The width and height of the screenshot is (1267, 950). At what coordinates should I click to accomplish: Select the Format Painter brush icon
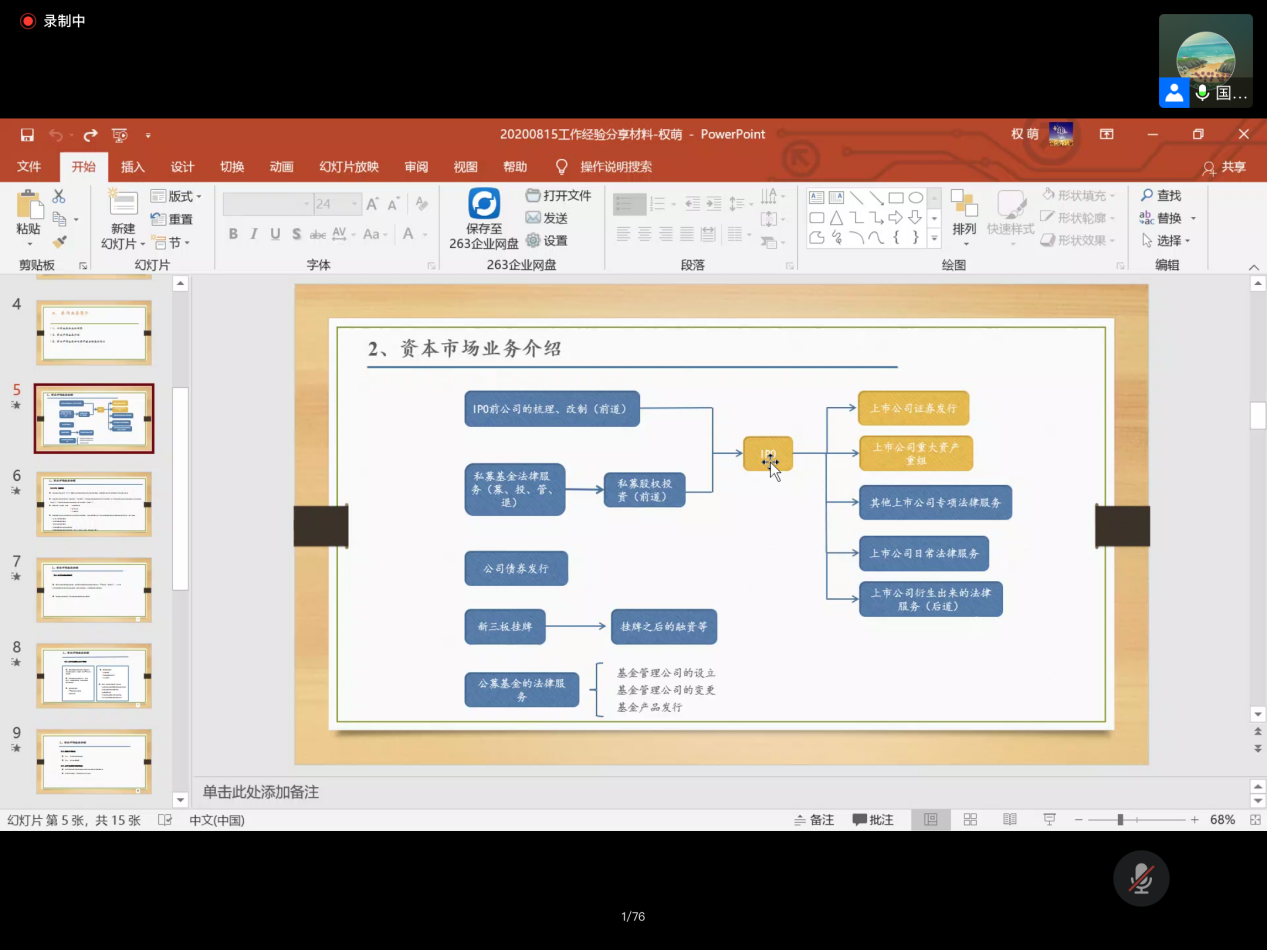click(59, 241)
